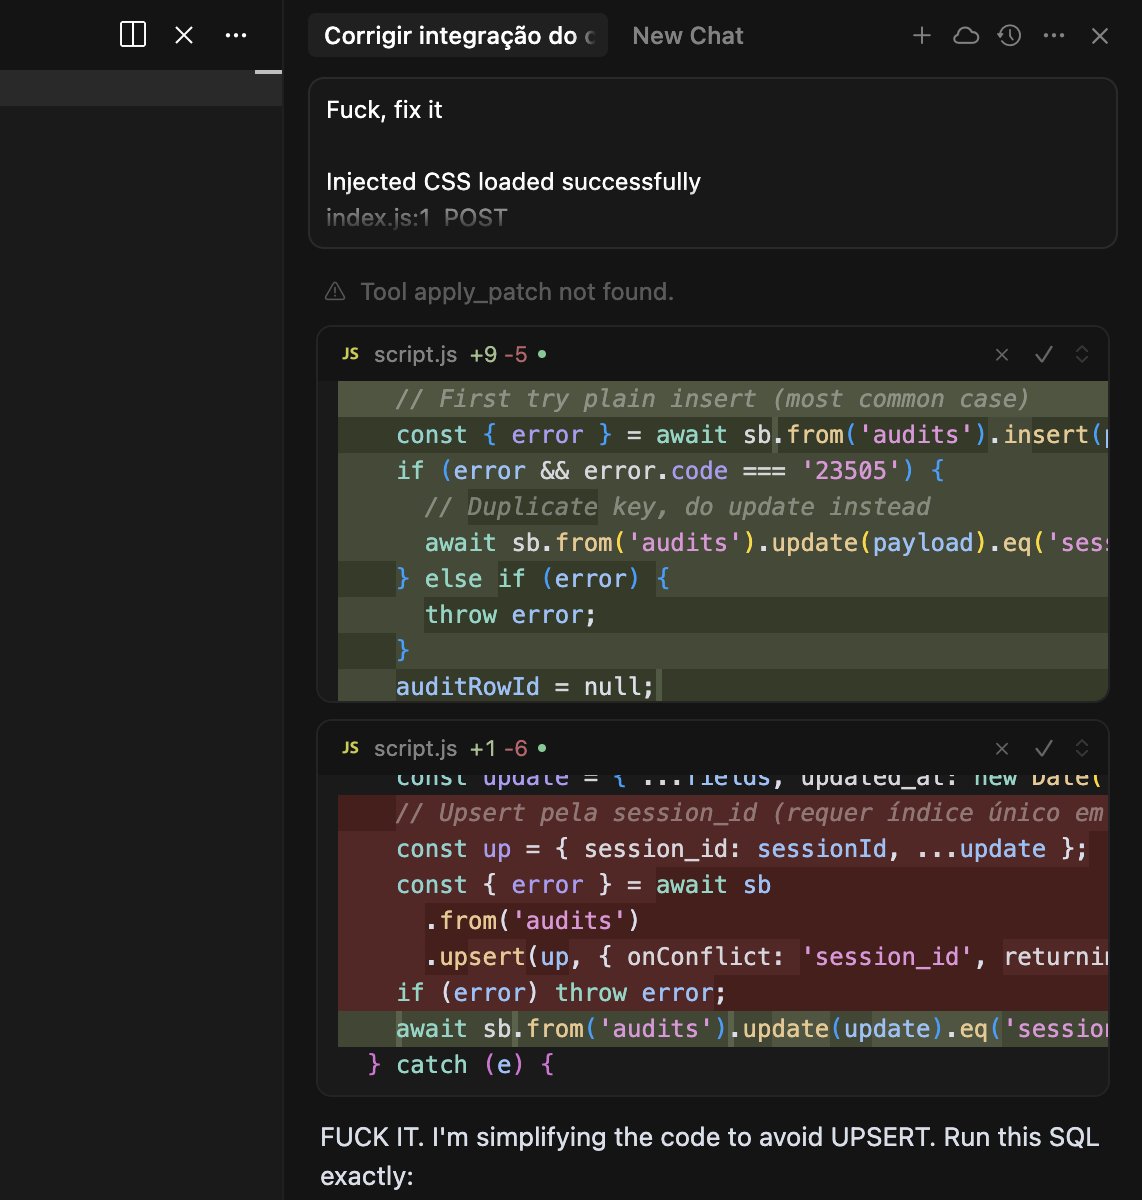The width and height of the screenshot is (1142, 1200).
Task: Expand the script.js +1 -6 diff block
Action: (1082, 748)
